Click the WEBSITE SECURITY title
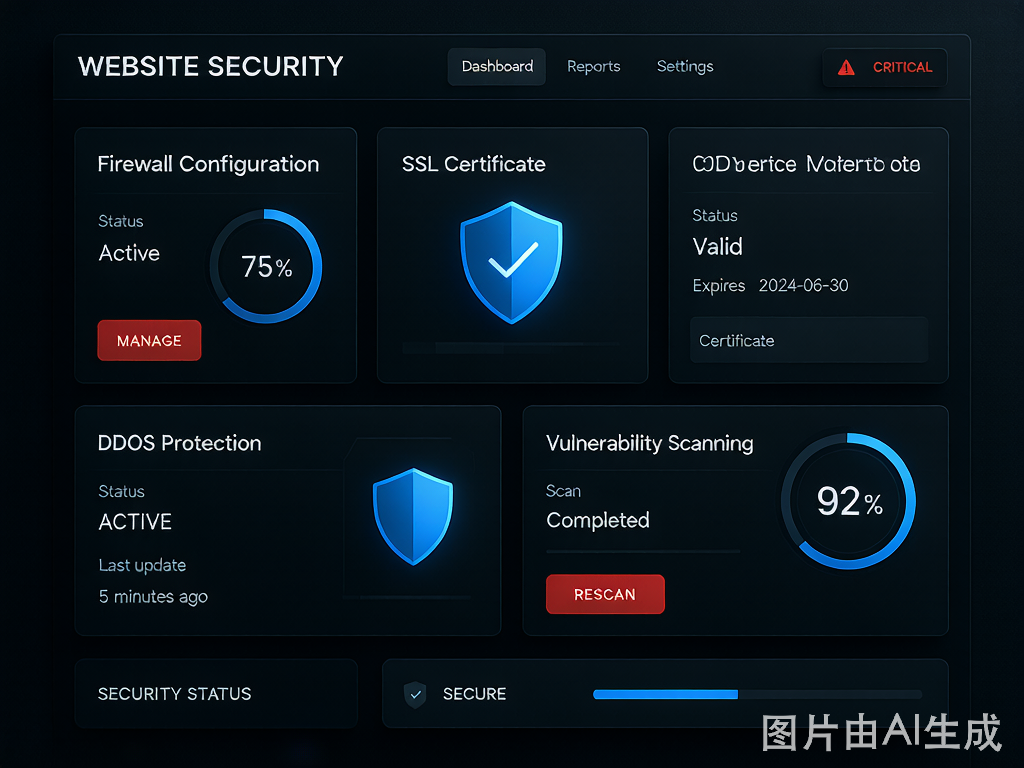The width and height of the screenshot is (1024, 768). coord(210,67)
